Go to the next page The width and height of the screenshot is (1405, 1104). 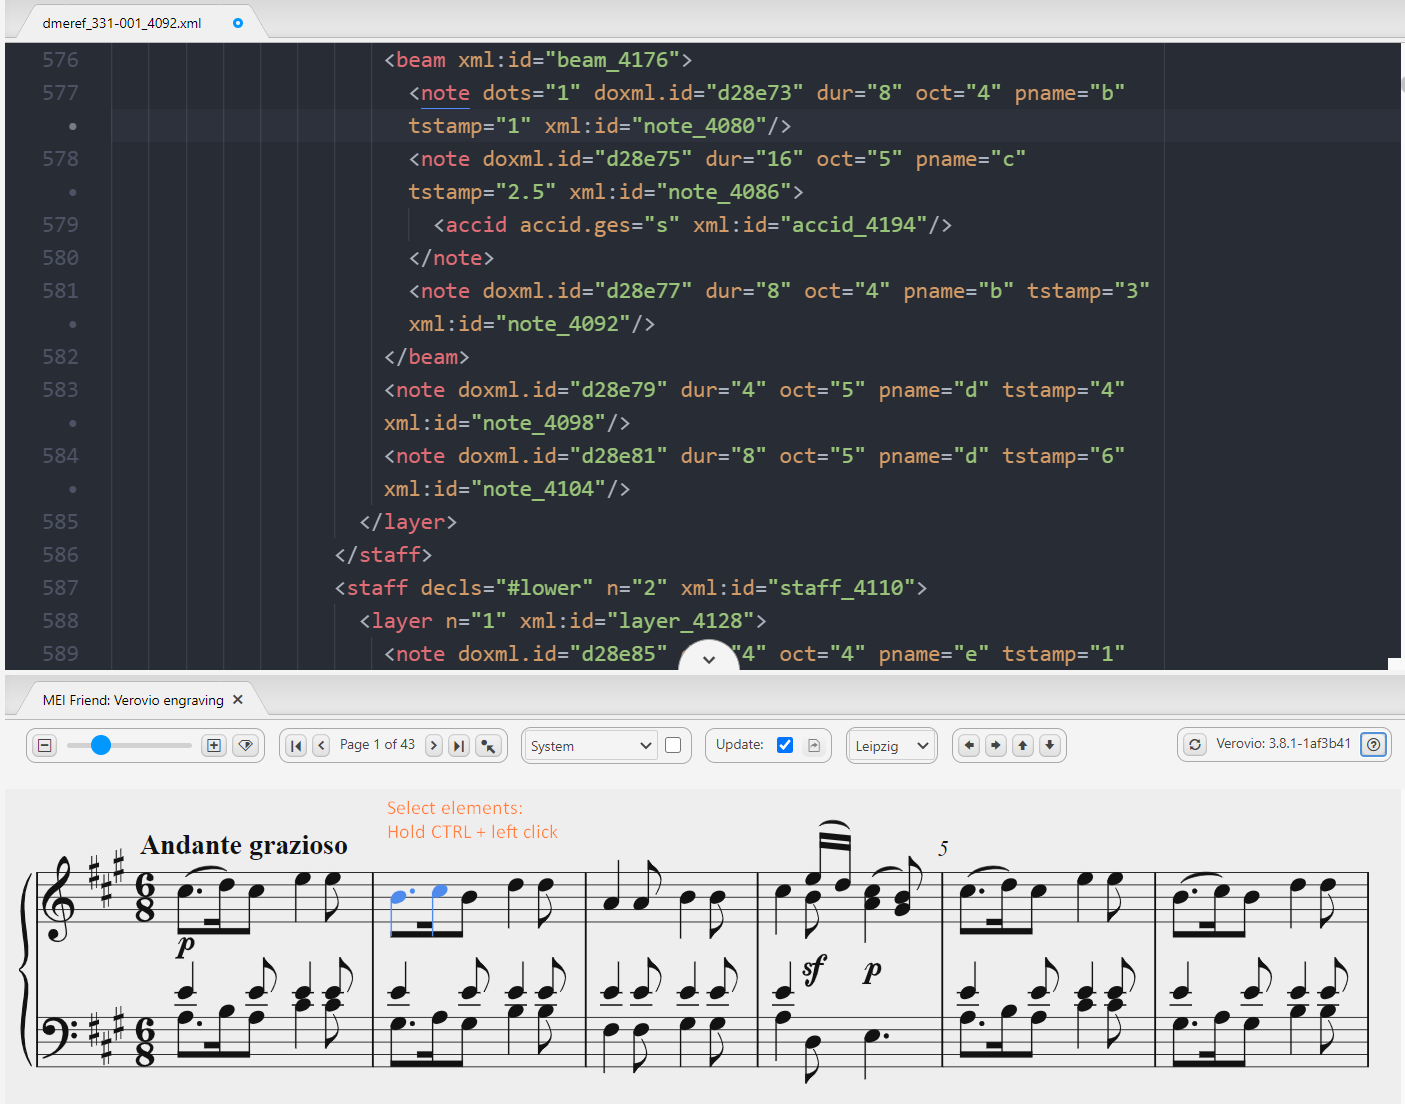click(434, 745)
